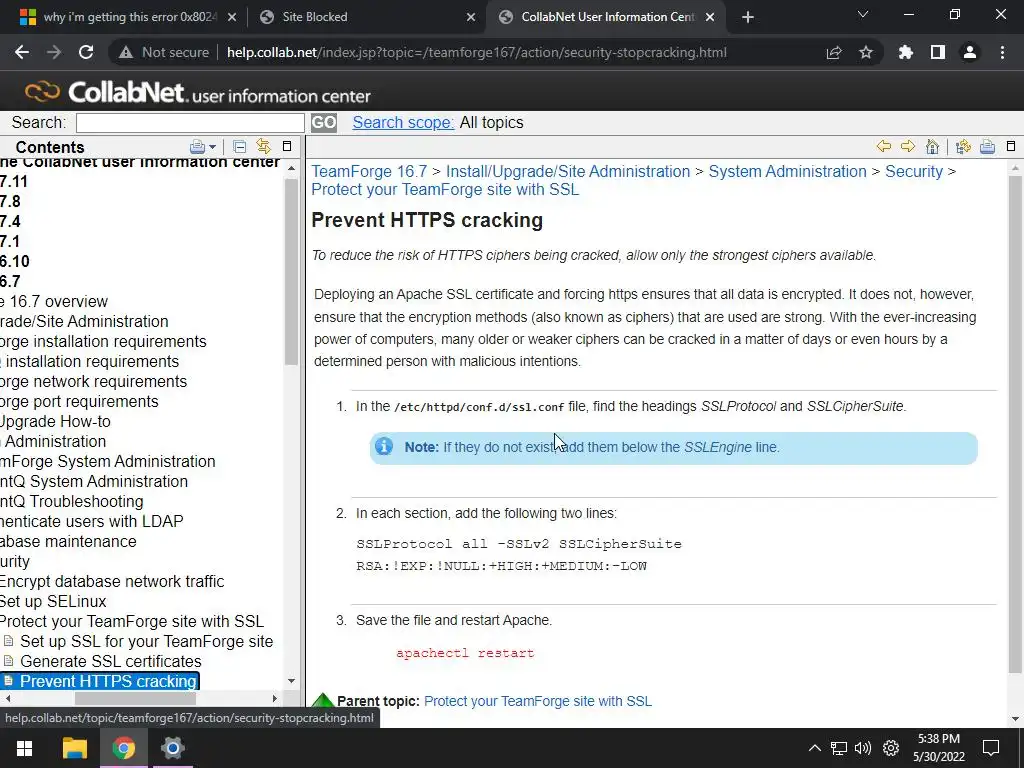Image resolution: width=1024 pixels, height=768 pixels.
Task: Click into the Search input field
Action: point(190,123)
